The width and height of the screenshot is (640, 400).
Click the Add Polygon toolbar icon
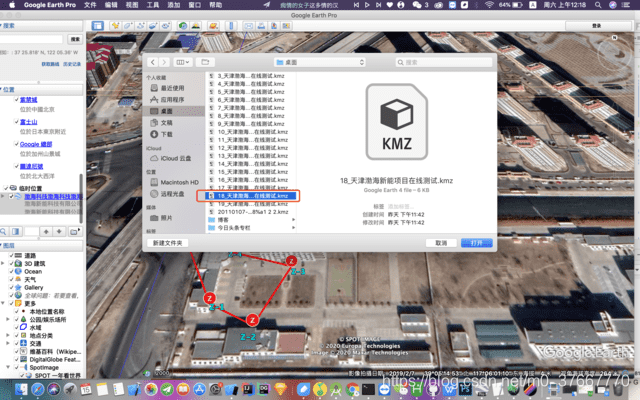click(128, 26)
